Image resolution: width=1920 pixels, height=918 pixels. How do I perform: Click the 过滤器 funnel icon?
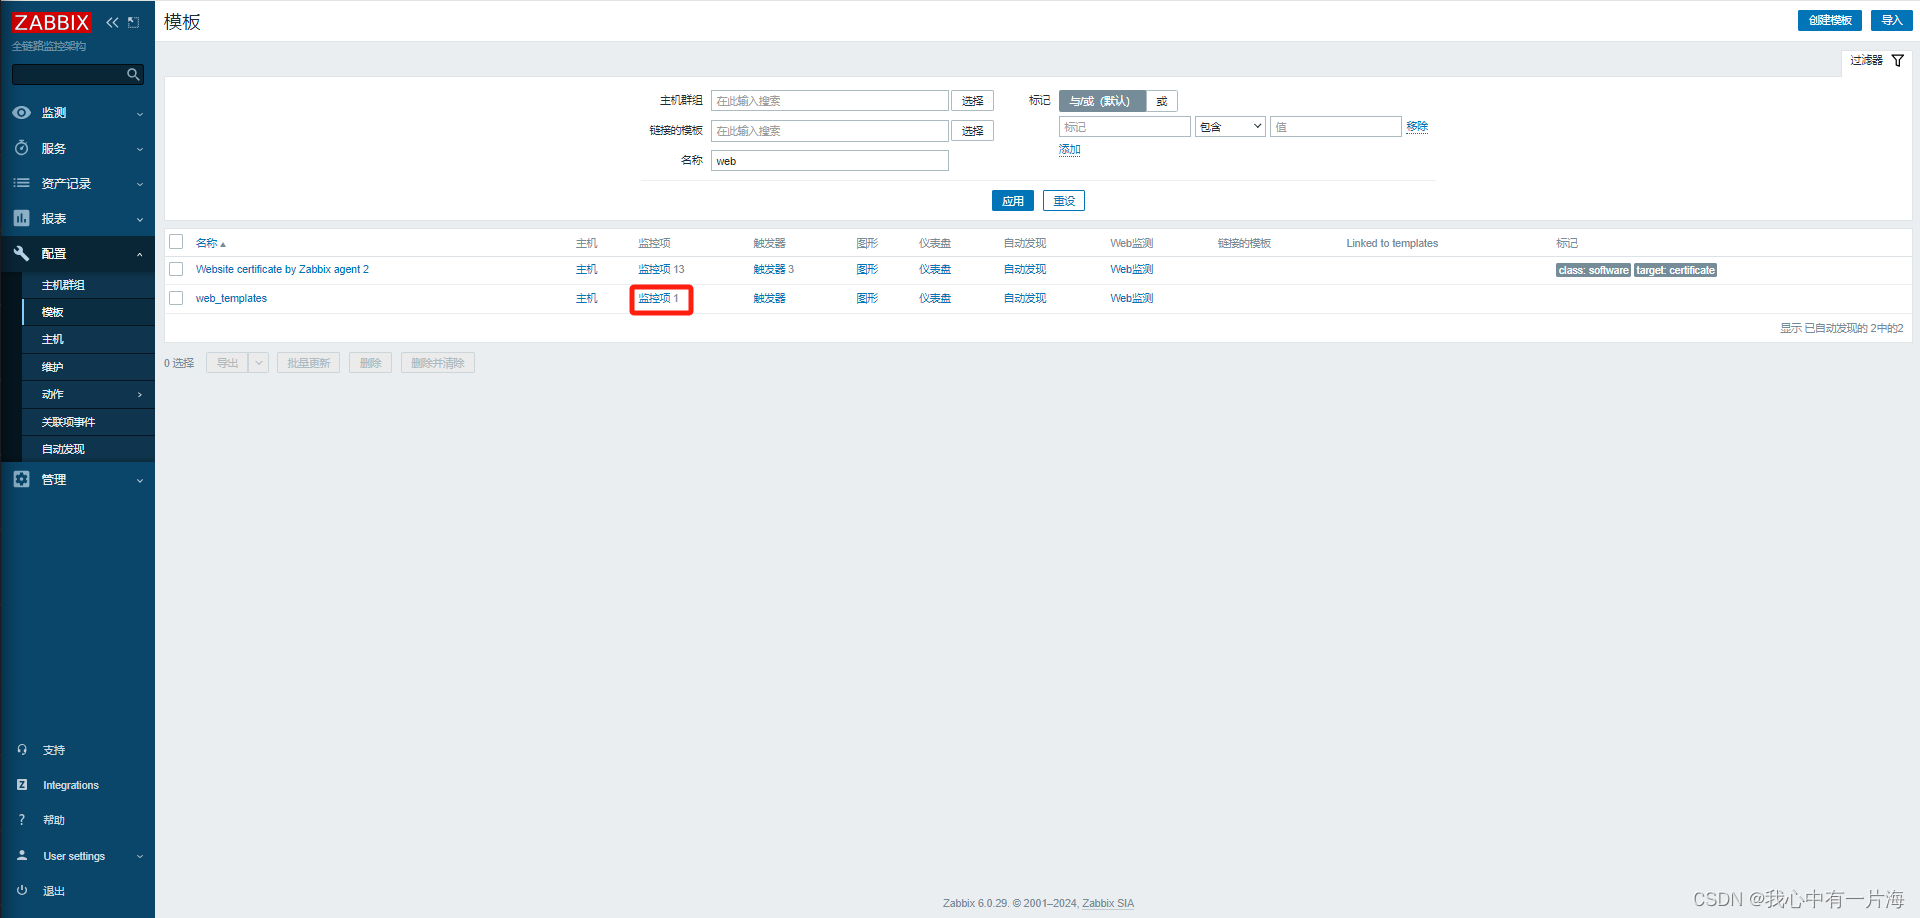pos(1897,61)
